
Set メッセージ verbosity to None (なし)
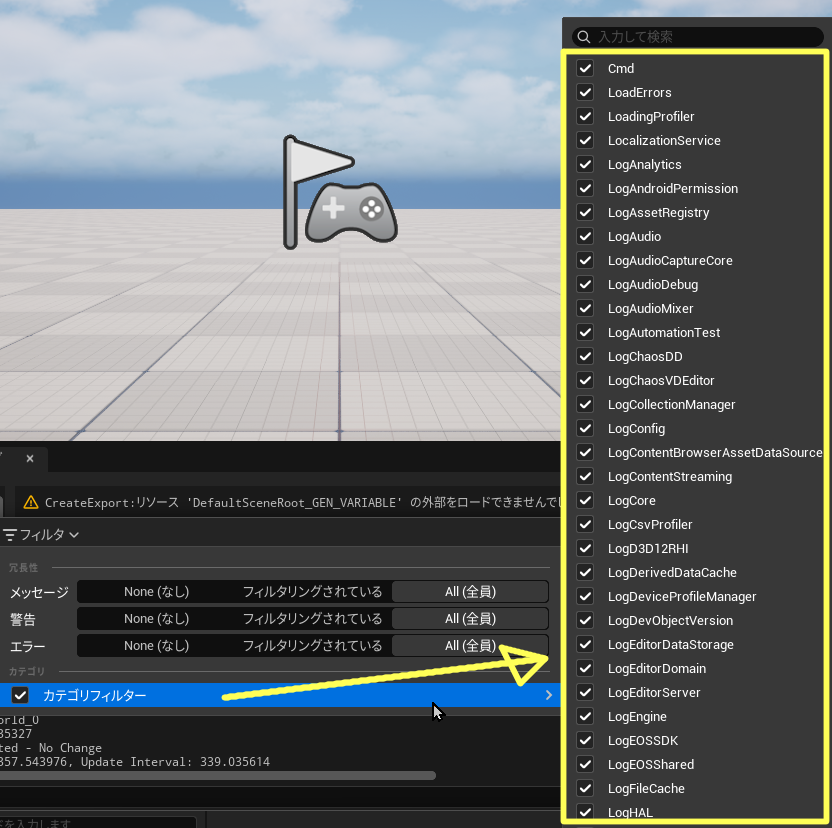156,592
